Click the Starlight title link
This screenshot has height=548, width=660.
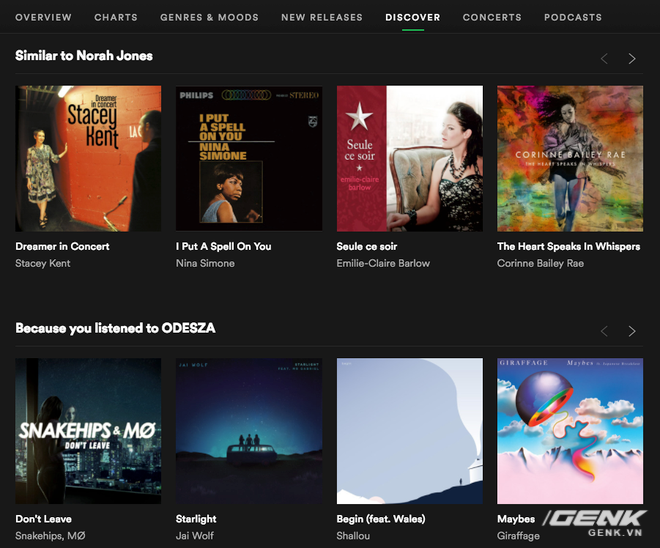pyautogui.click(x=196, y=519)
